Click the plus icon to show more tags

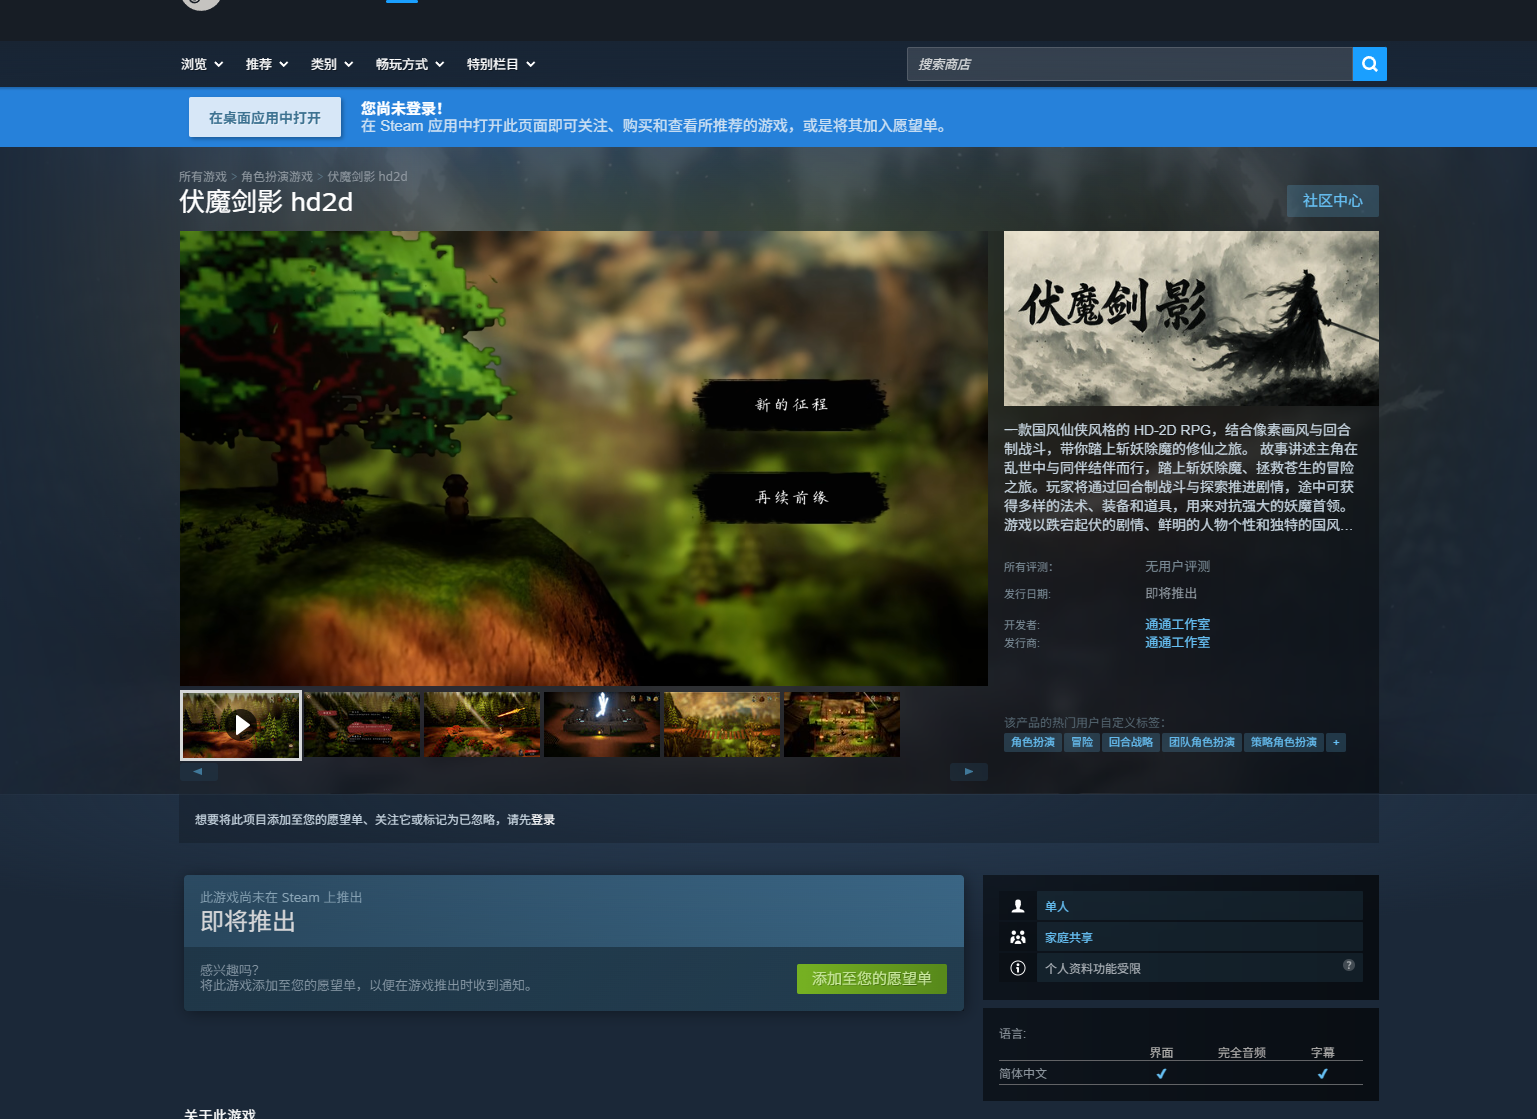pyautogui.click(x=1336, y=742)
